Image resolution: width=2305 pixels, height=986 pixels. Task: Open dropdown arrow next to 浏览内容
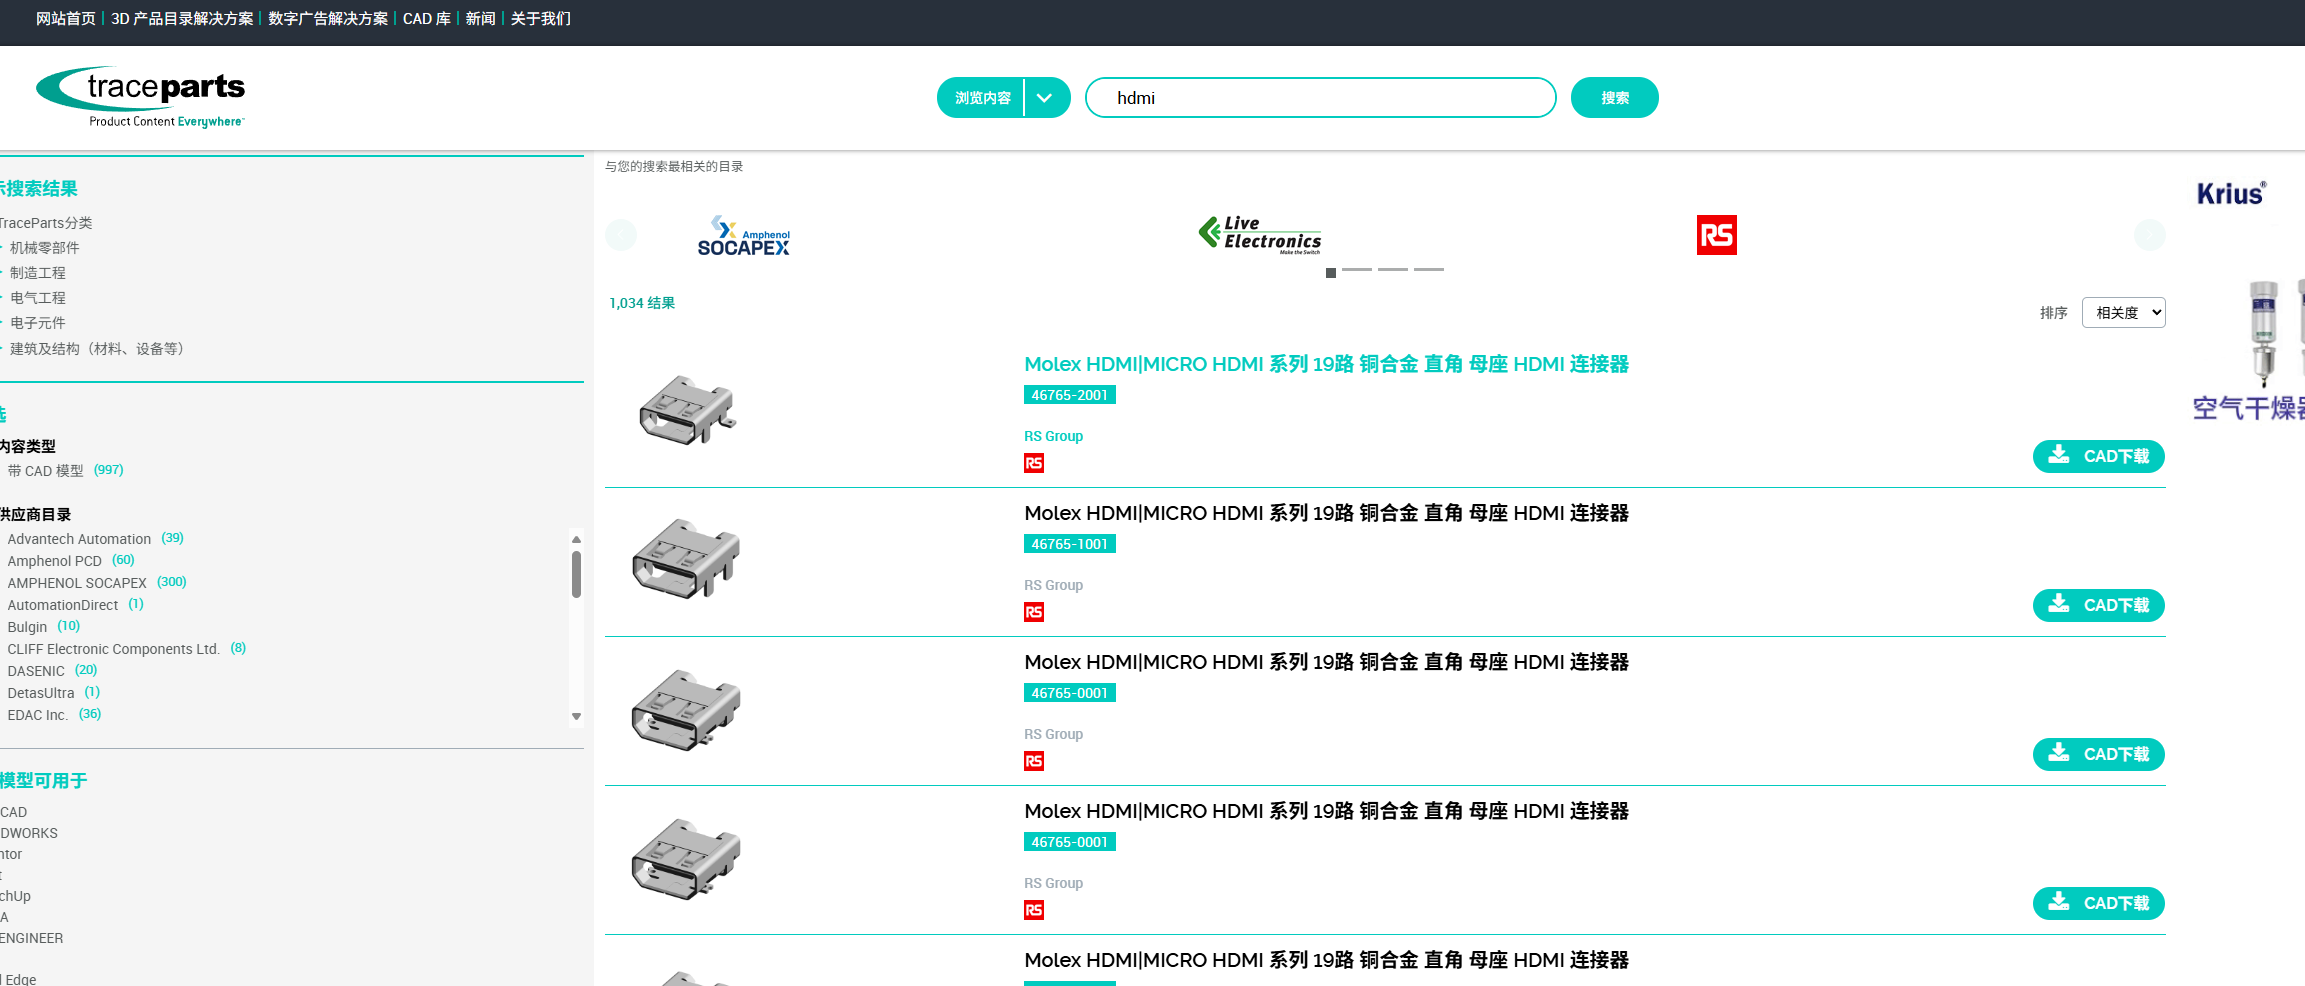1045,98
